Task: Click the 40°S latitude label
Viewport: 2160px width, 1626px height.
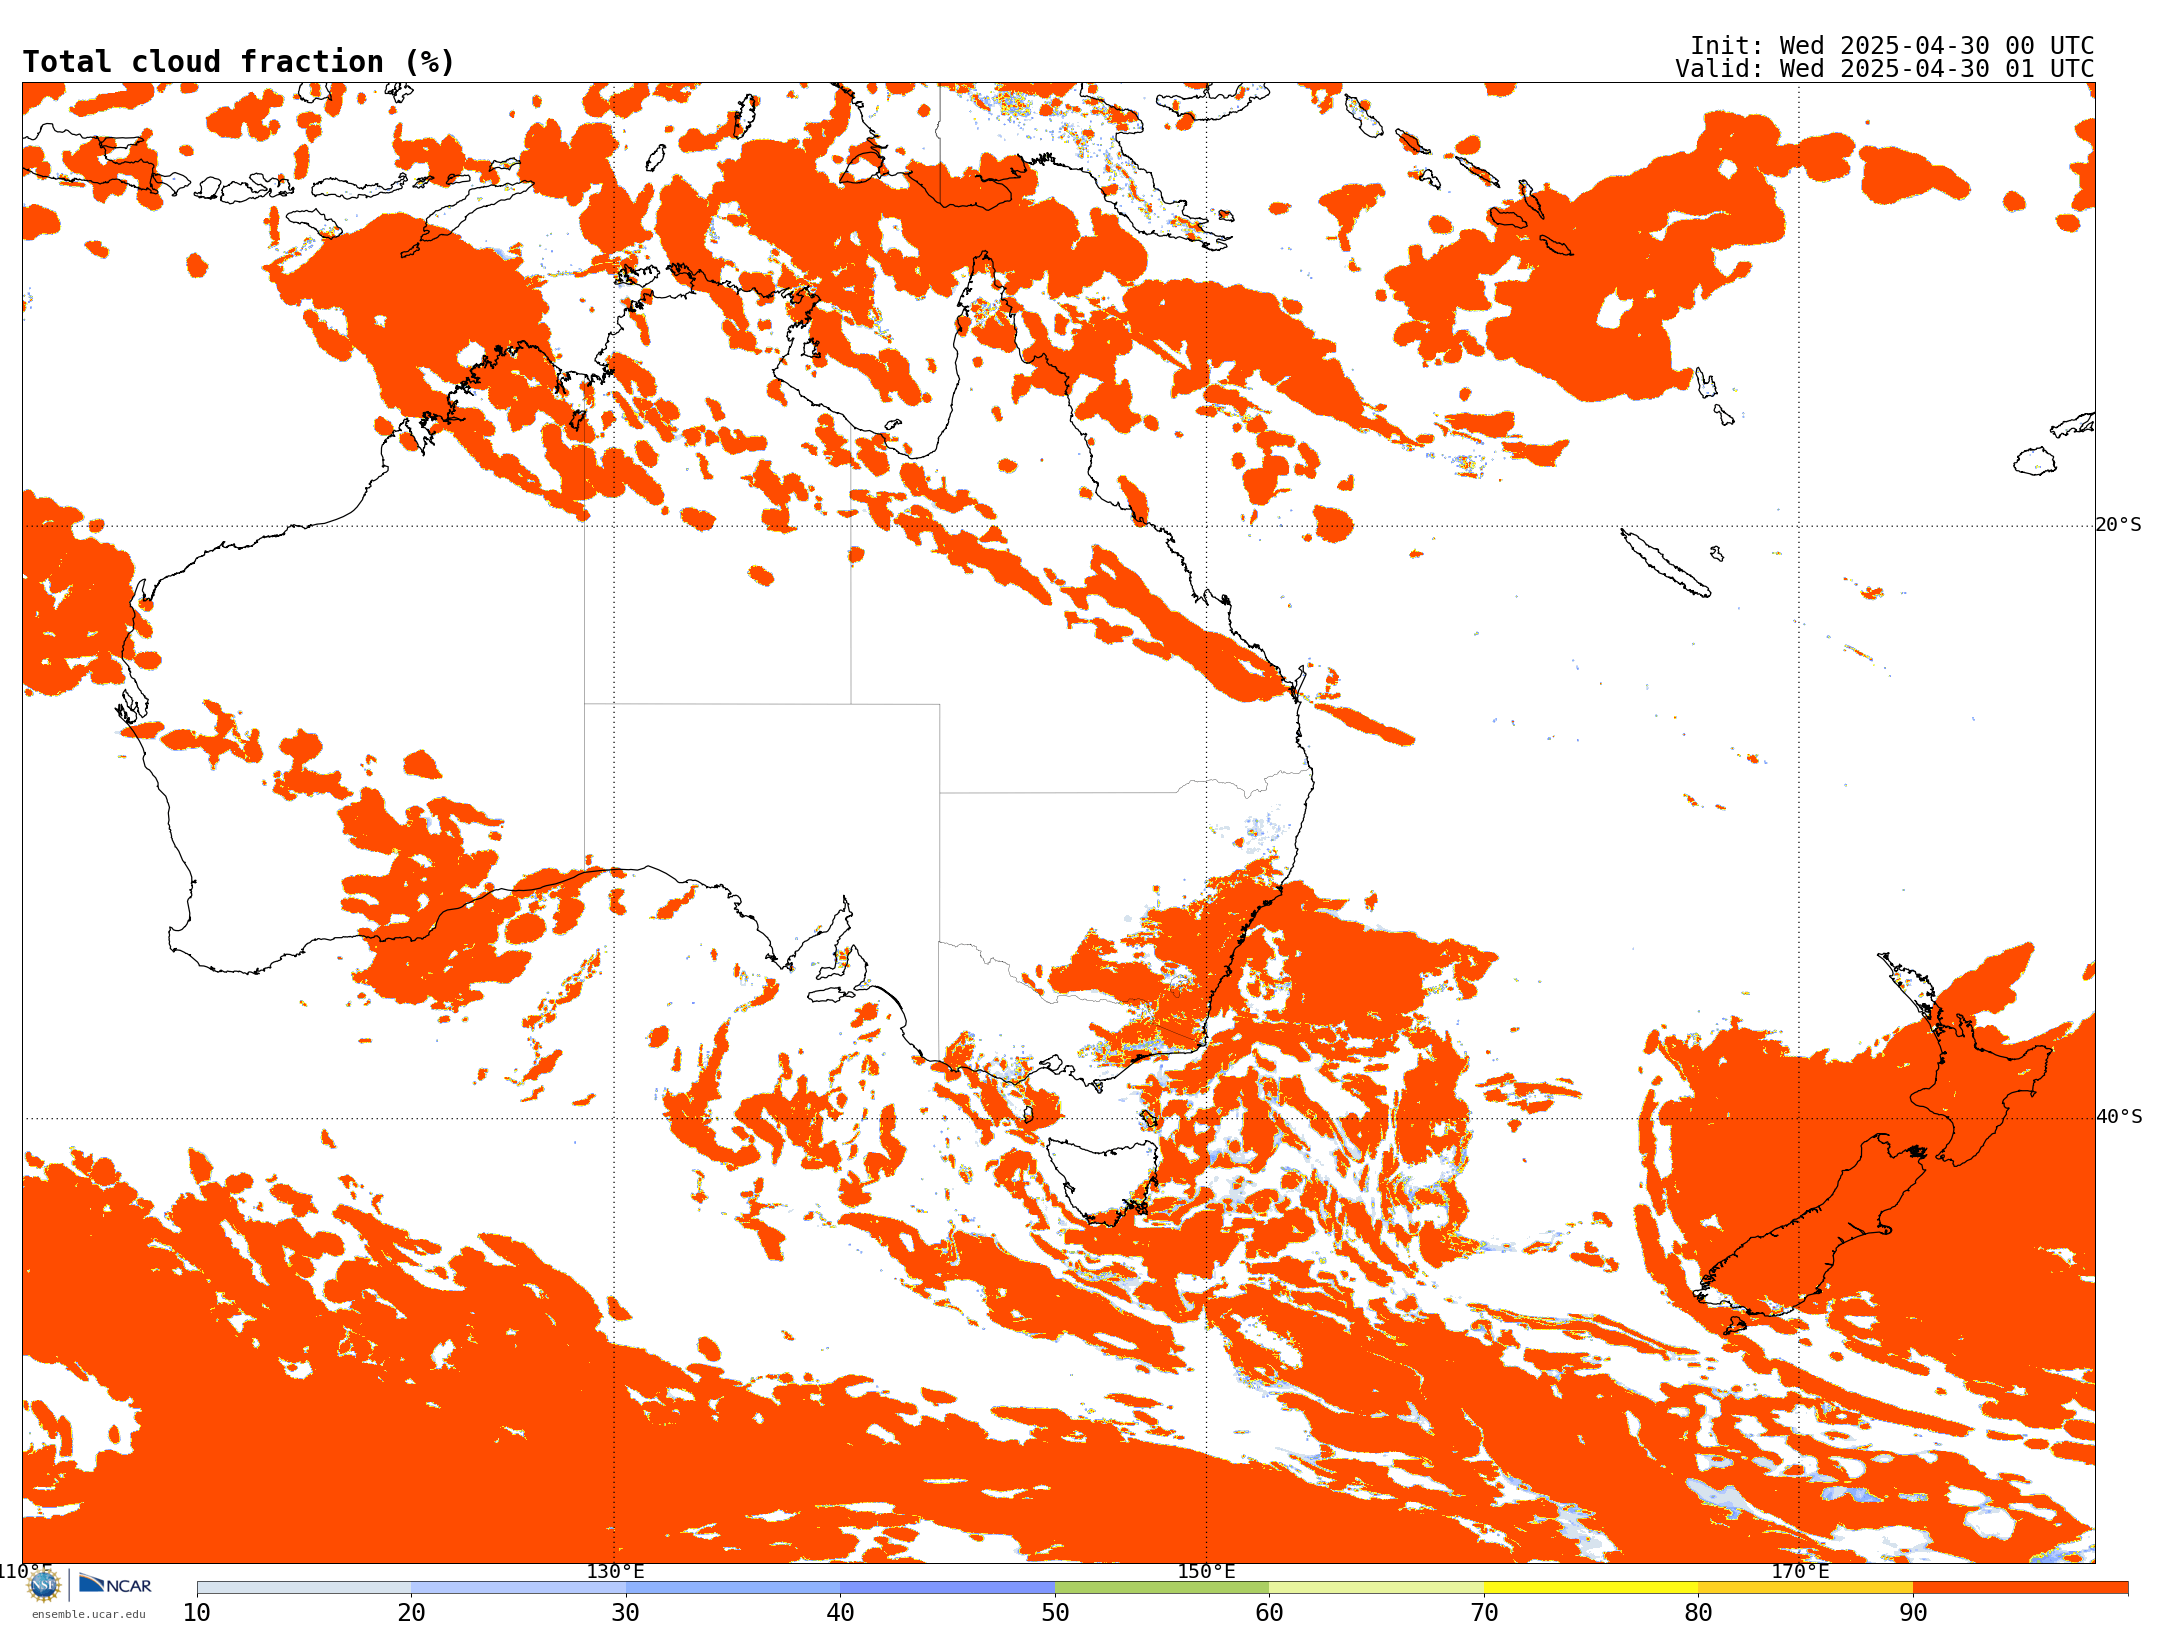Action: pyautogui.click(x=2119, y=1117)
